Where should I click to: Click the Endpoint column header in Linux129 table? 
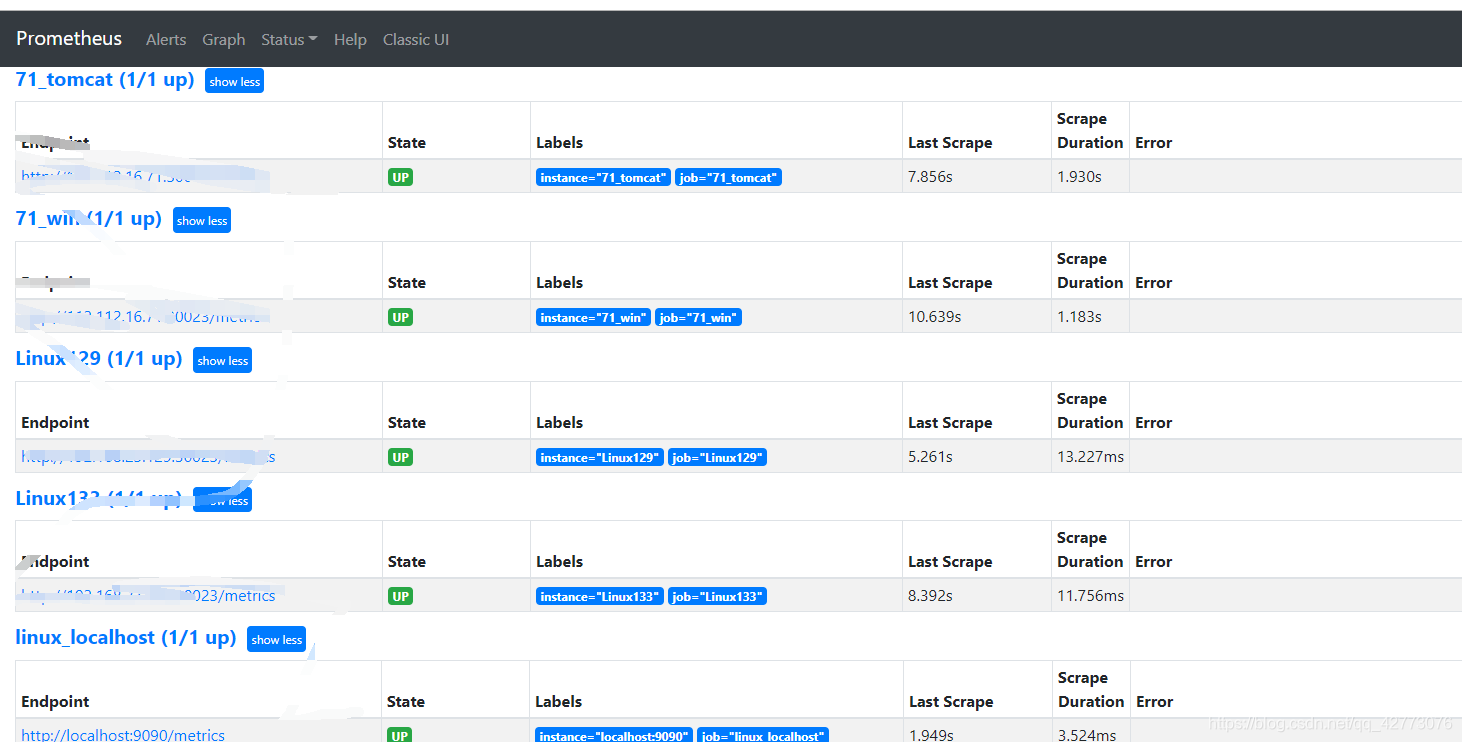click(55, 423)
